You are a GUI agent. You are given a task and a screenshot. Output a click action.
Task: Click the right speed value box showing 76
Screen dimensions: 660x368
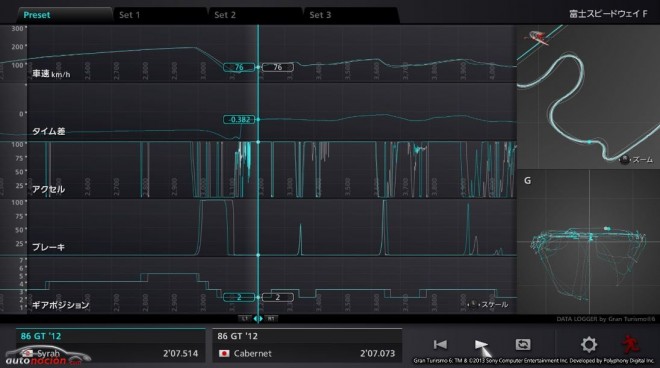278,67
